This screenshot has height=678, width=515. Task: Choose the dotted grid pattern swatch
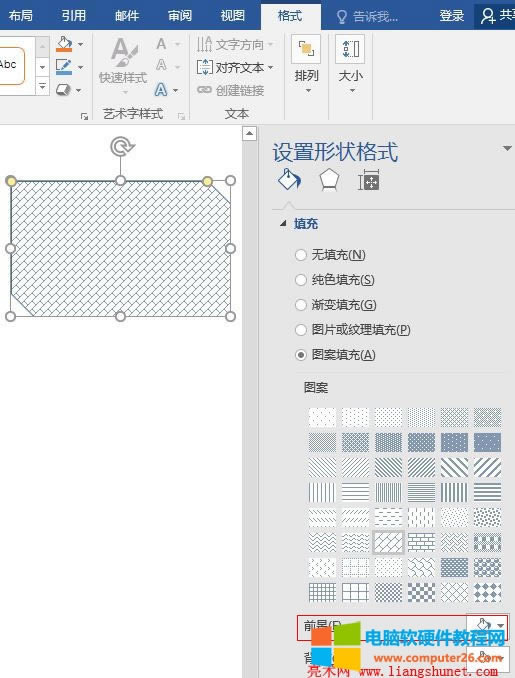point(355,567)
